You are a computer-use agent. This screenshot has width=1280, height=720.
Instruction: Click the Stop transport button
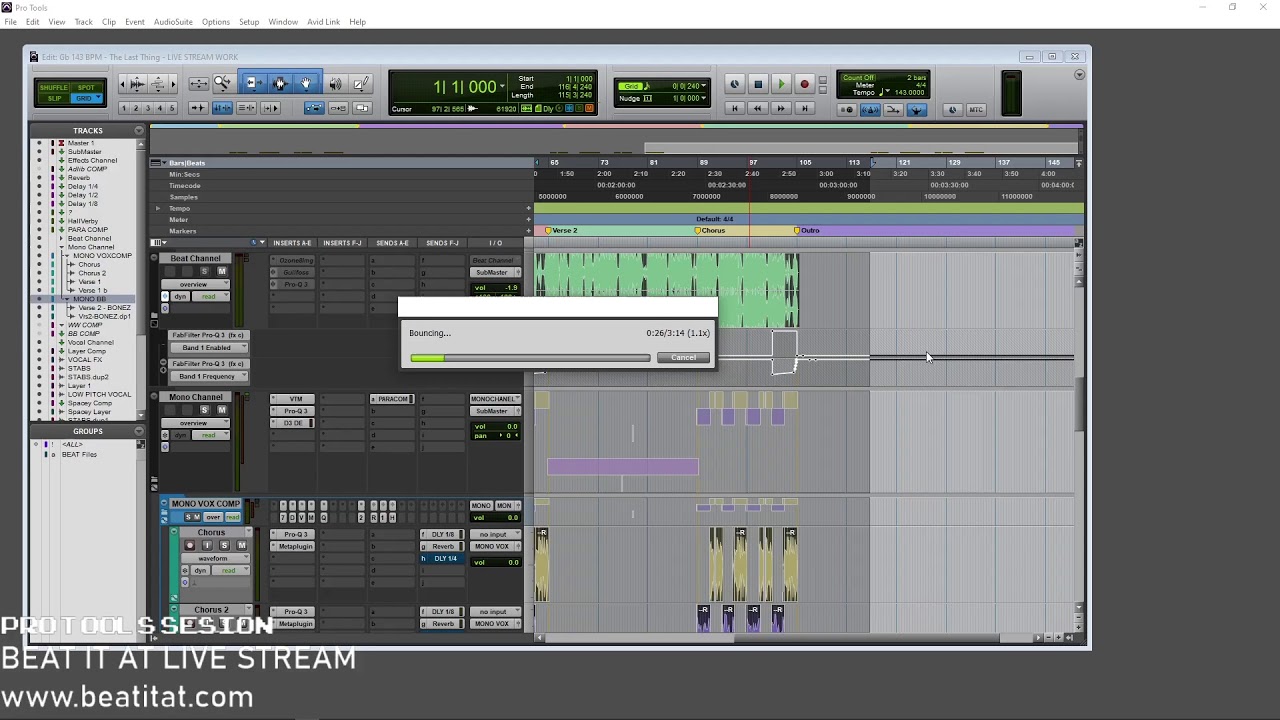pos(758,84)
